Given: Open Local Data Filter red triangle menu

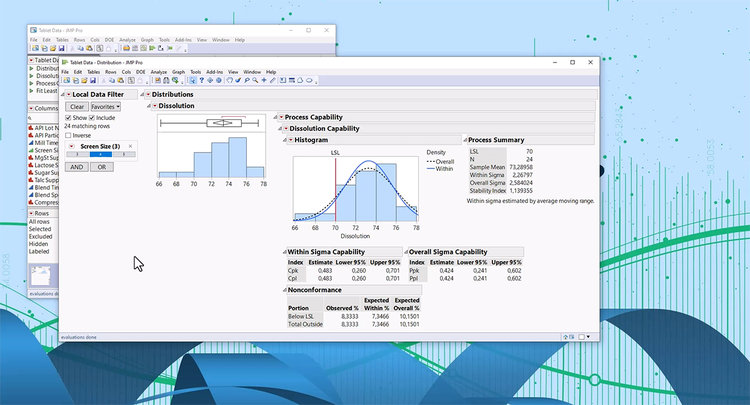Looking at the screenshot, I should click(68, 94).
